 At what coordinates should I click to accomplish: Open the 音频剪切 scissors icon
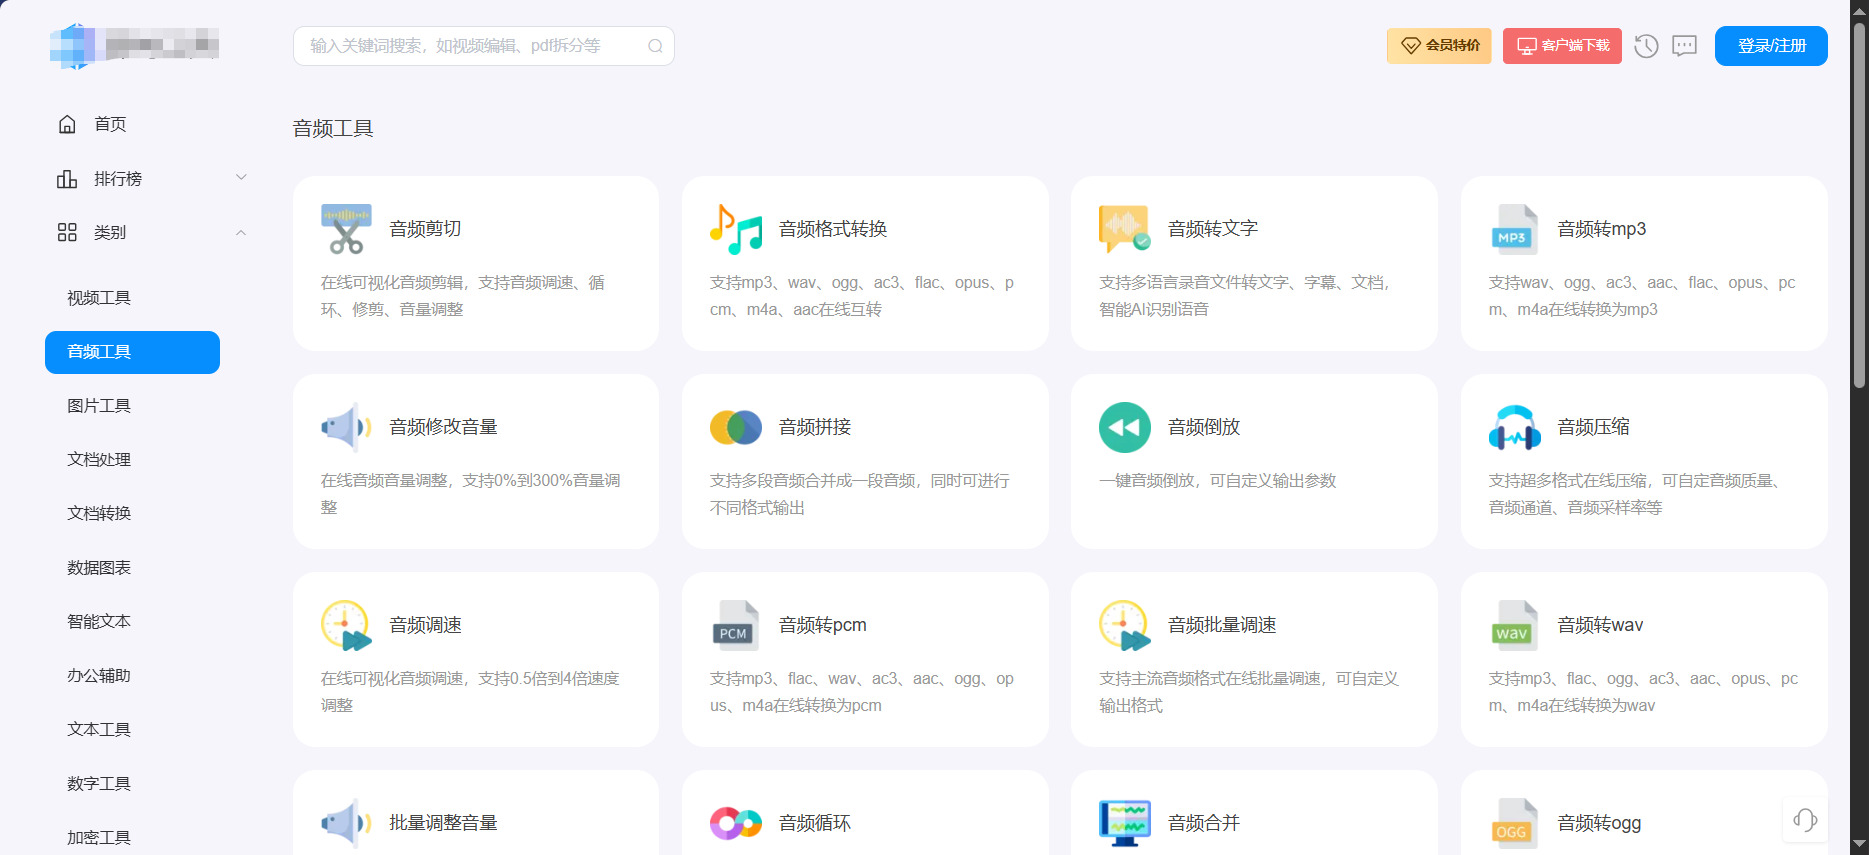point(346,229)
